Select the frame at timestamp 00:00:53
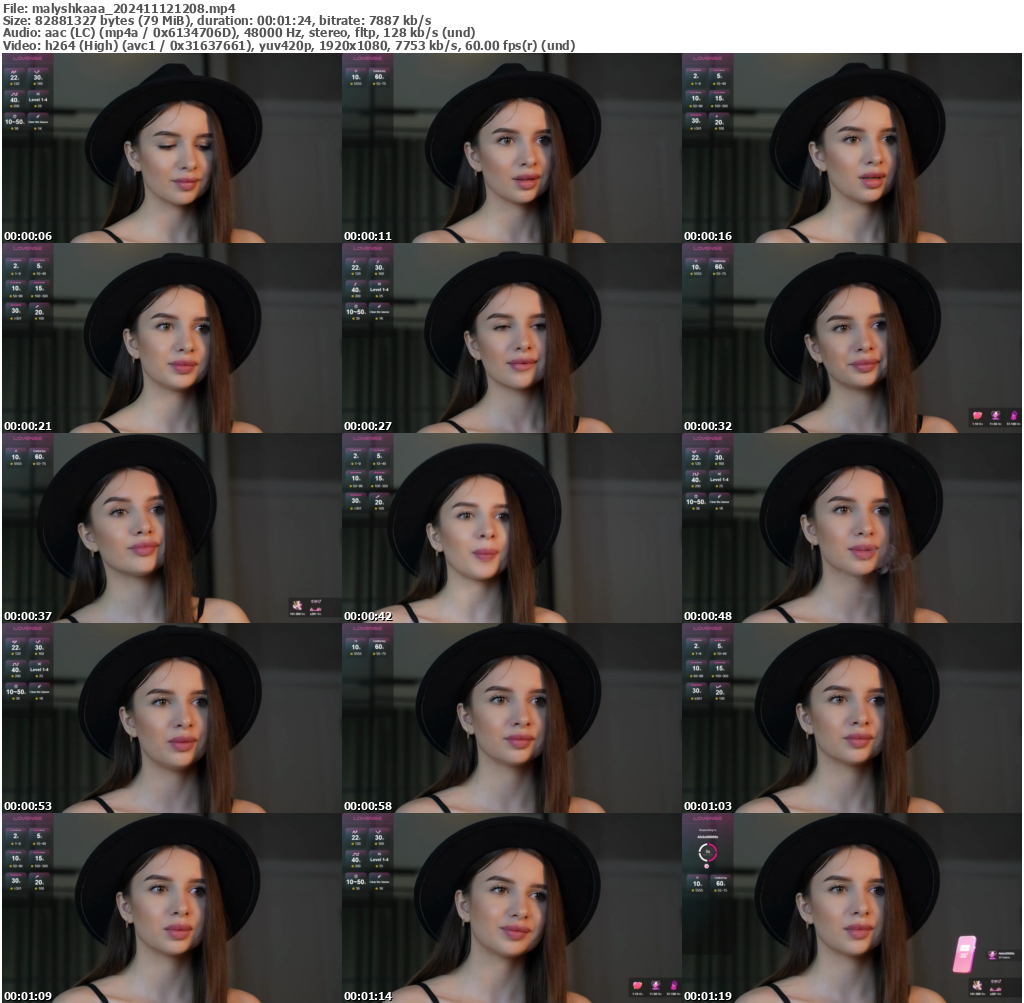 pyautogui.click(x=172, y=718)
